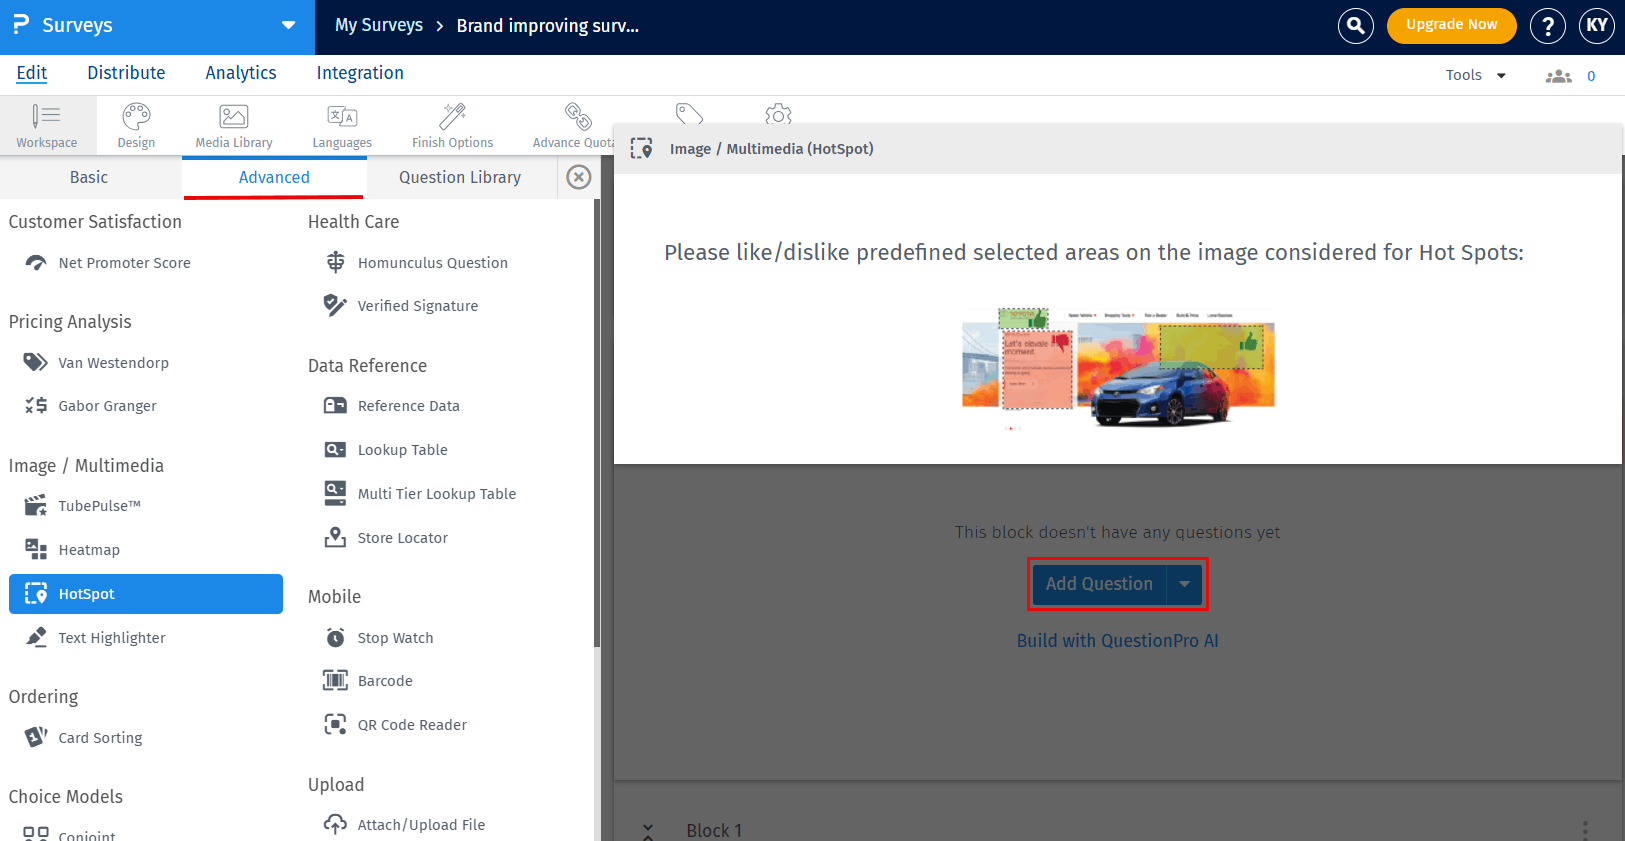Select Store Locator question type
Image resolution: width=1625 pixels, height=841 pixels.
[386, 538]
